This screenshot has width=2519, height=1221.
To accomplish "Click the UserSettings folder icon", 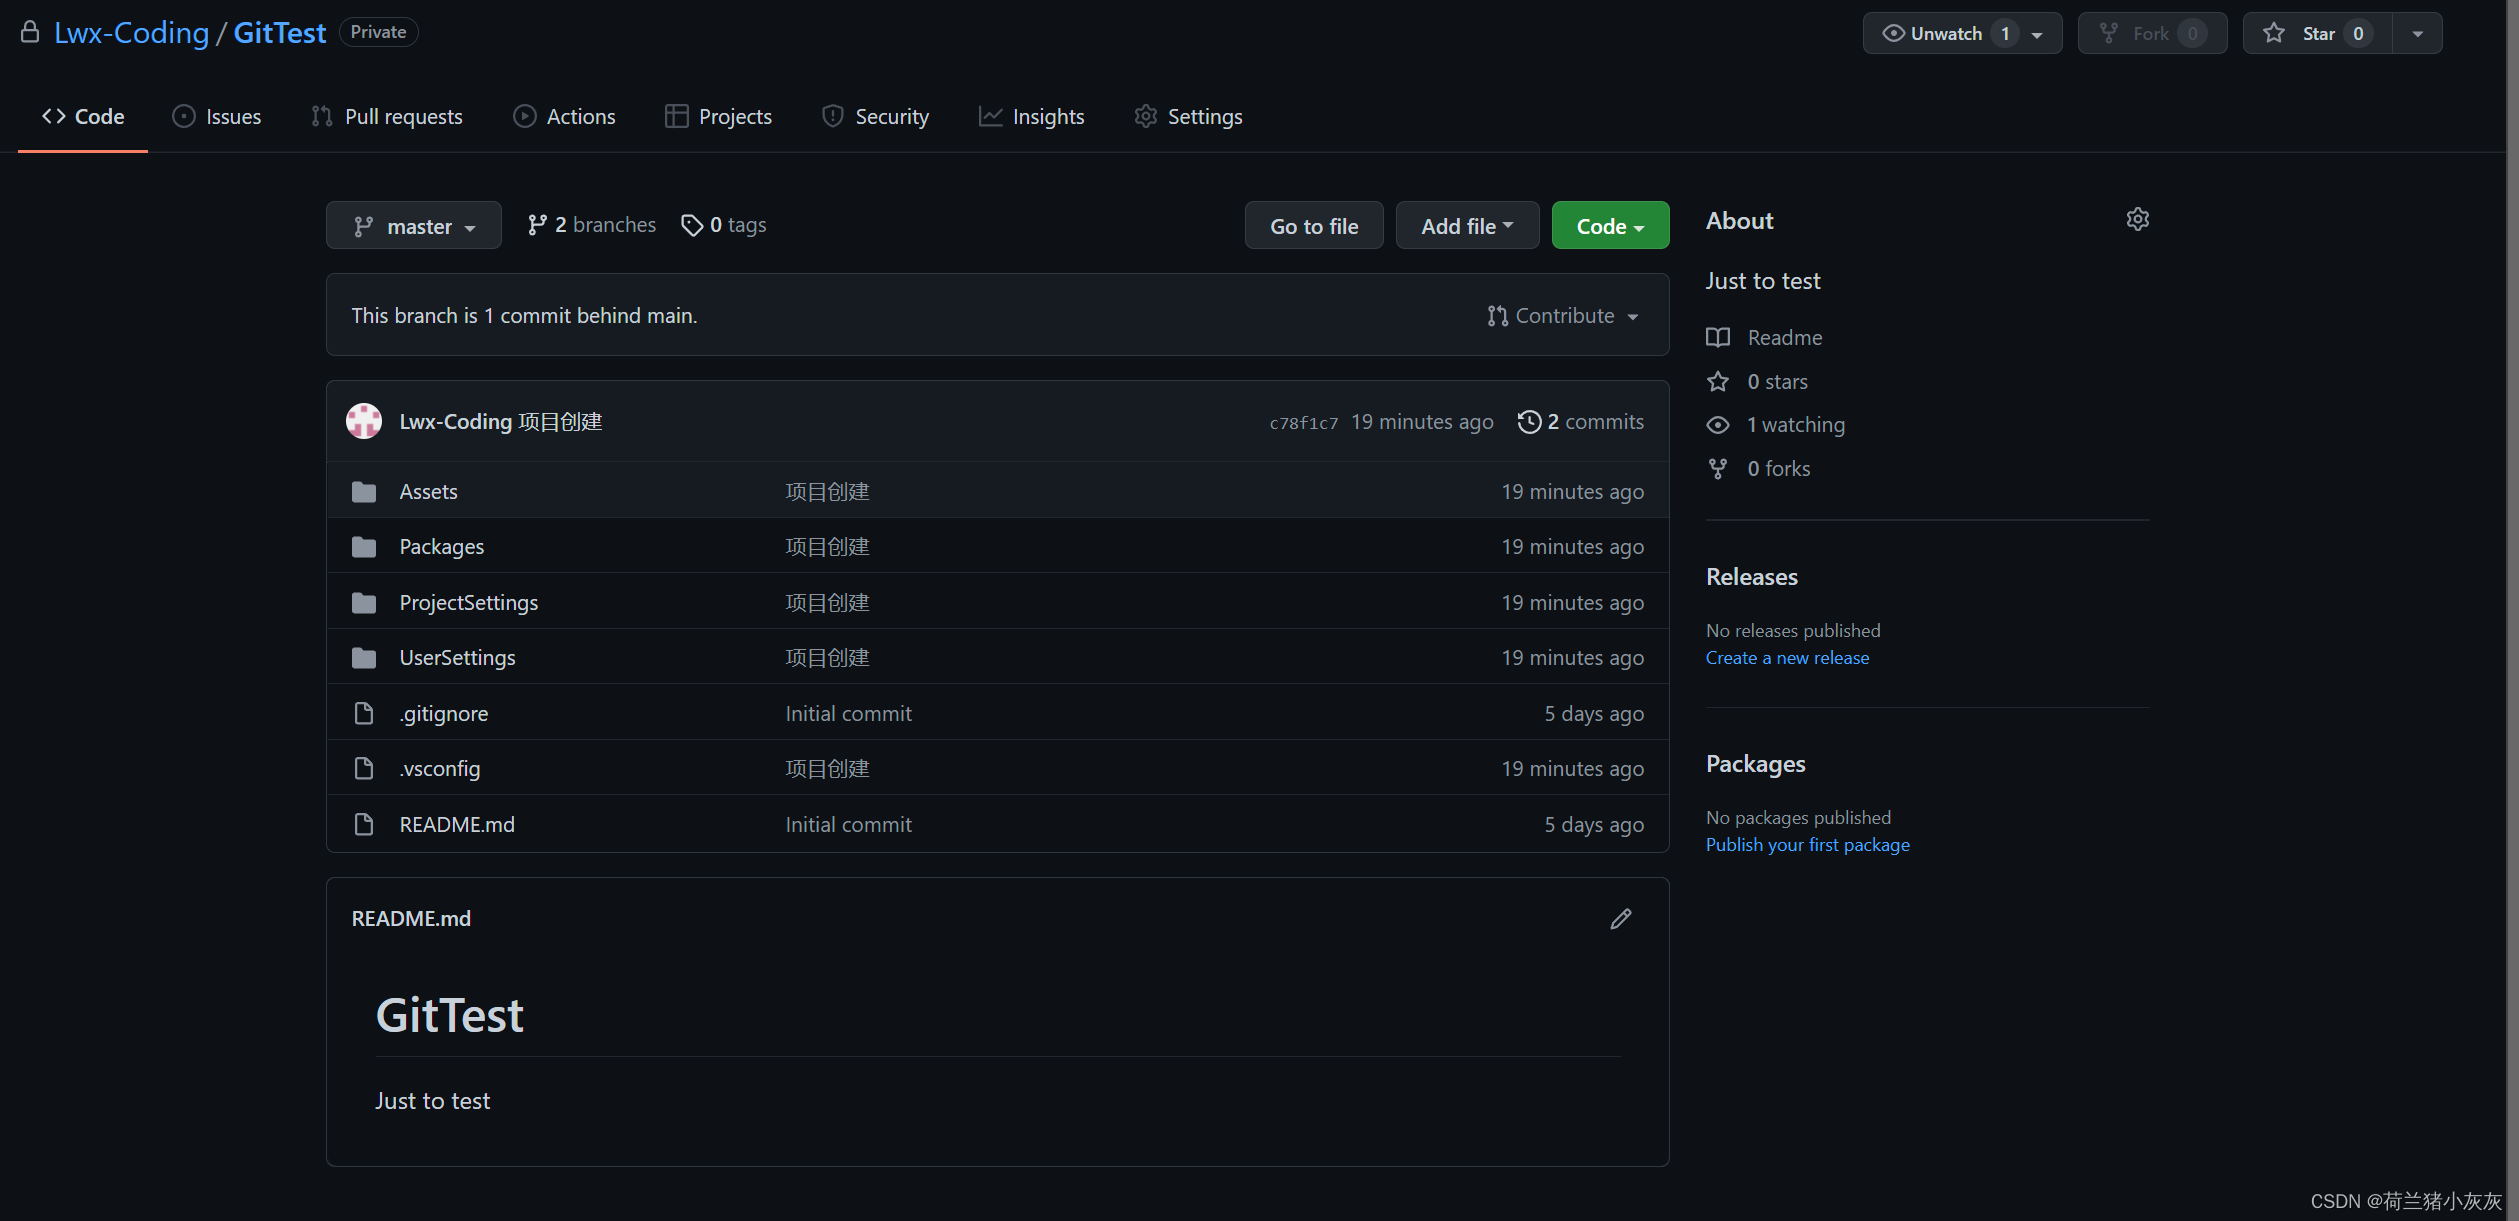I will click(364, 657).
